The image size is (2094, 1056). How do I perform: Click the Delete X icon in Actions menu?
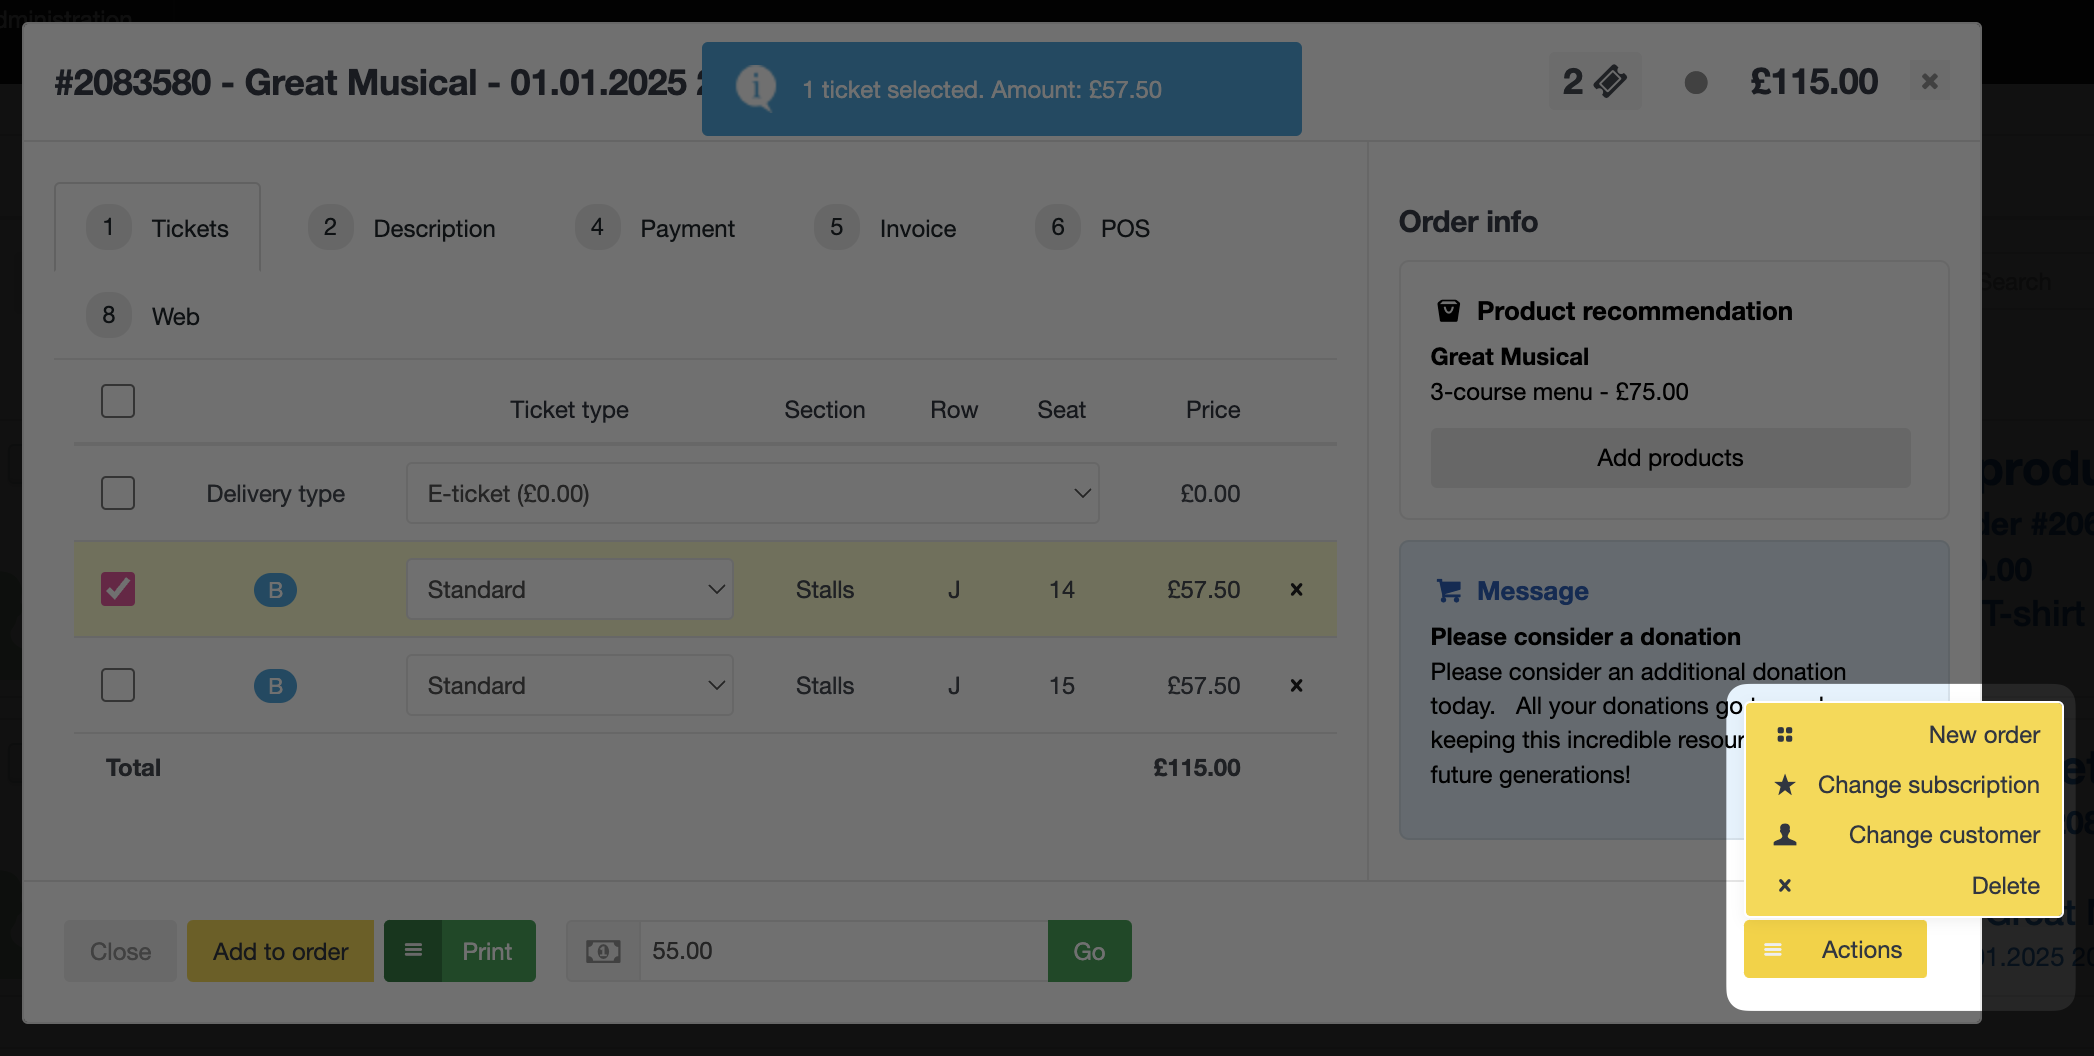1785,886
